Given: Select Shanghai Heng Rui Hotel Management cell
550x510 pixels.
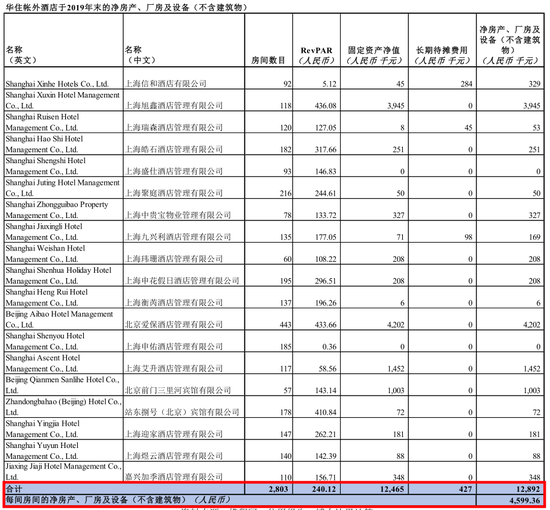Looking at the screenshot, I should click(x=63, y=297).
